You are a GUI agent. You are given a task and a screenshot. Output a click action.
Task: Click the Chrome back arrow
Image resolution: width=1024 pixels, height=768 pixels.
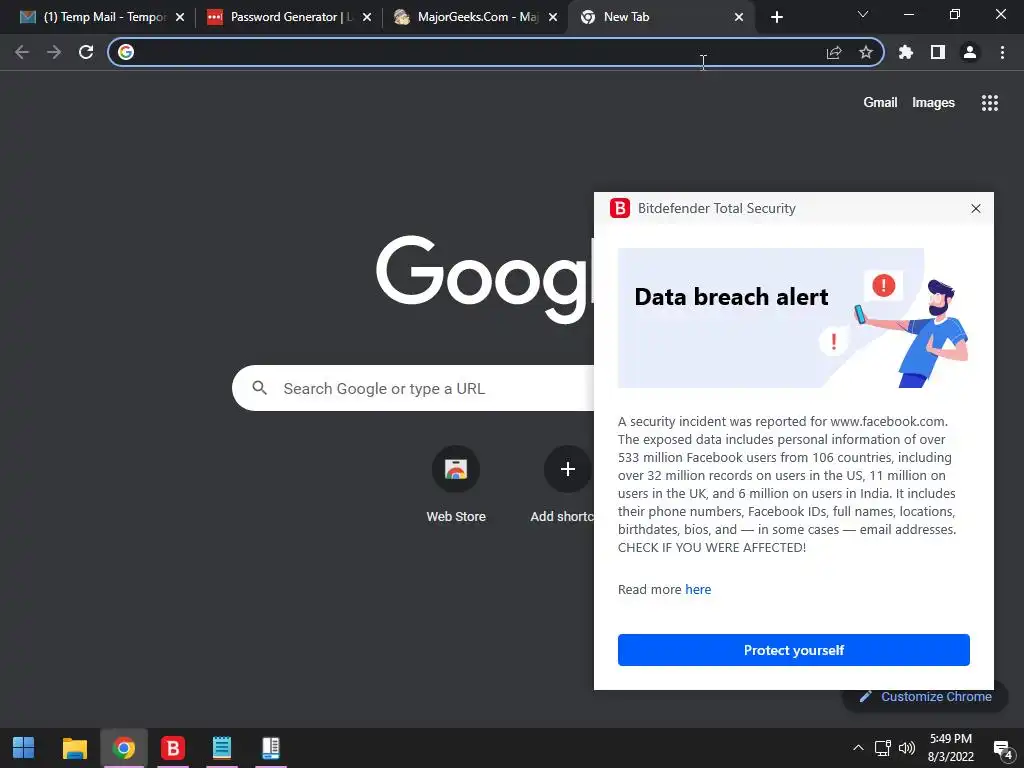click(22, 52)
